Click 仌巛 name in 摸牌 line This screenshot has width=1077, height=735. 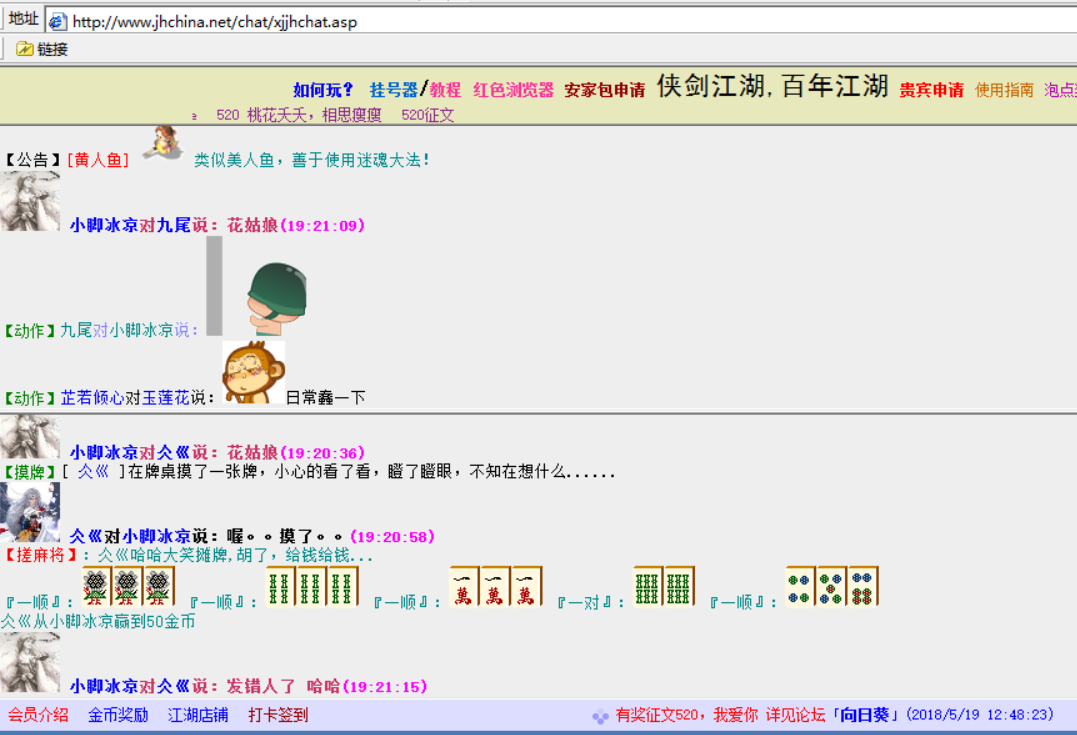pyautogui.click(x=93, y=472)
